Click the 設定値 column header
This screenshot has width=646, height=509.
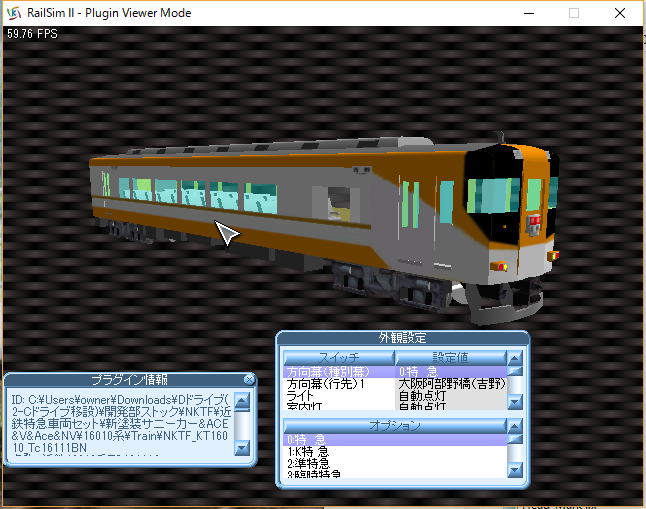tap(451, 358)
